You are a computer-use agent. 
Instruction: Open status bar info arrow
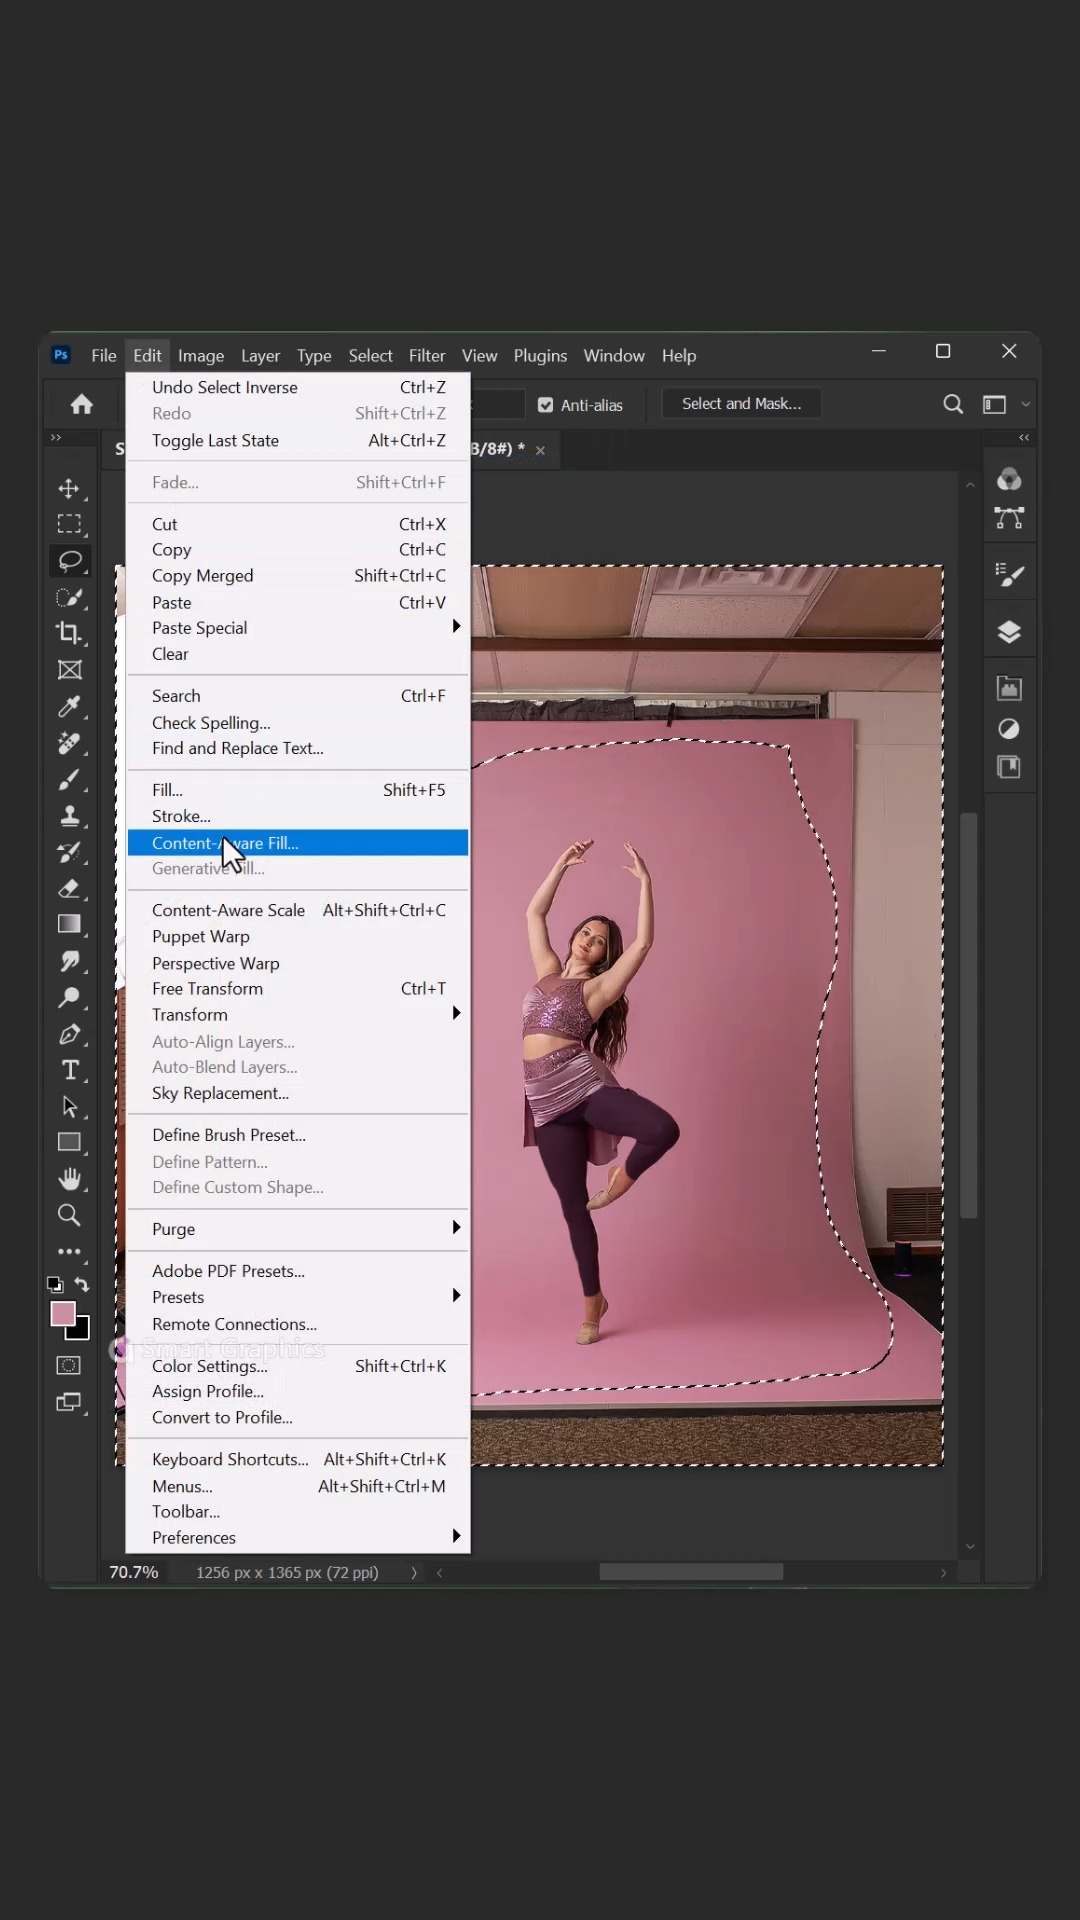click(x=414, y=1573)
